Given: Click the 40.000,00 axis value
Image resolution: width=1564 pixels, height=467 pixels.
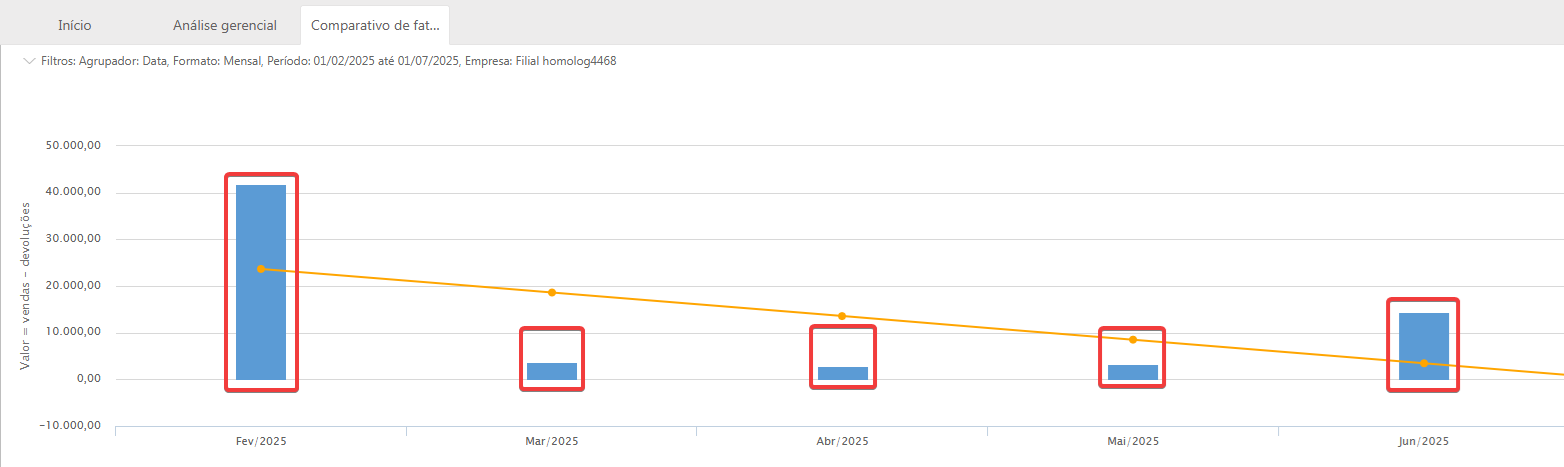Looking at the screenshot, I should (x=74, y=192).
